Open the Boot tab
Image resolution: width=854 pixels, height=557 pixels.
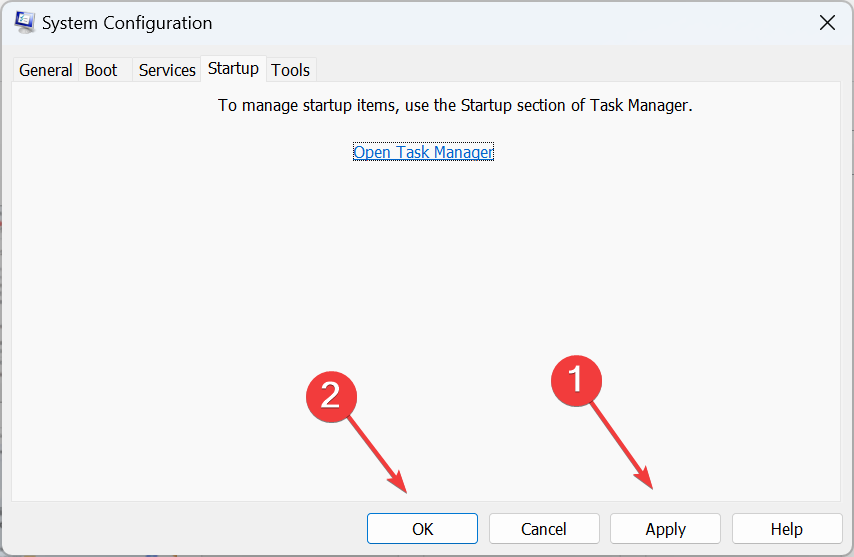(101, 70)
